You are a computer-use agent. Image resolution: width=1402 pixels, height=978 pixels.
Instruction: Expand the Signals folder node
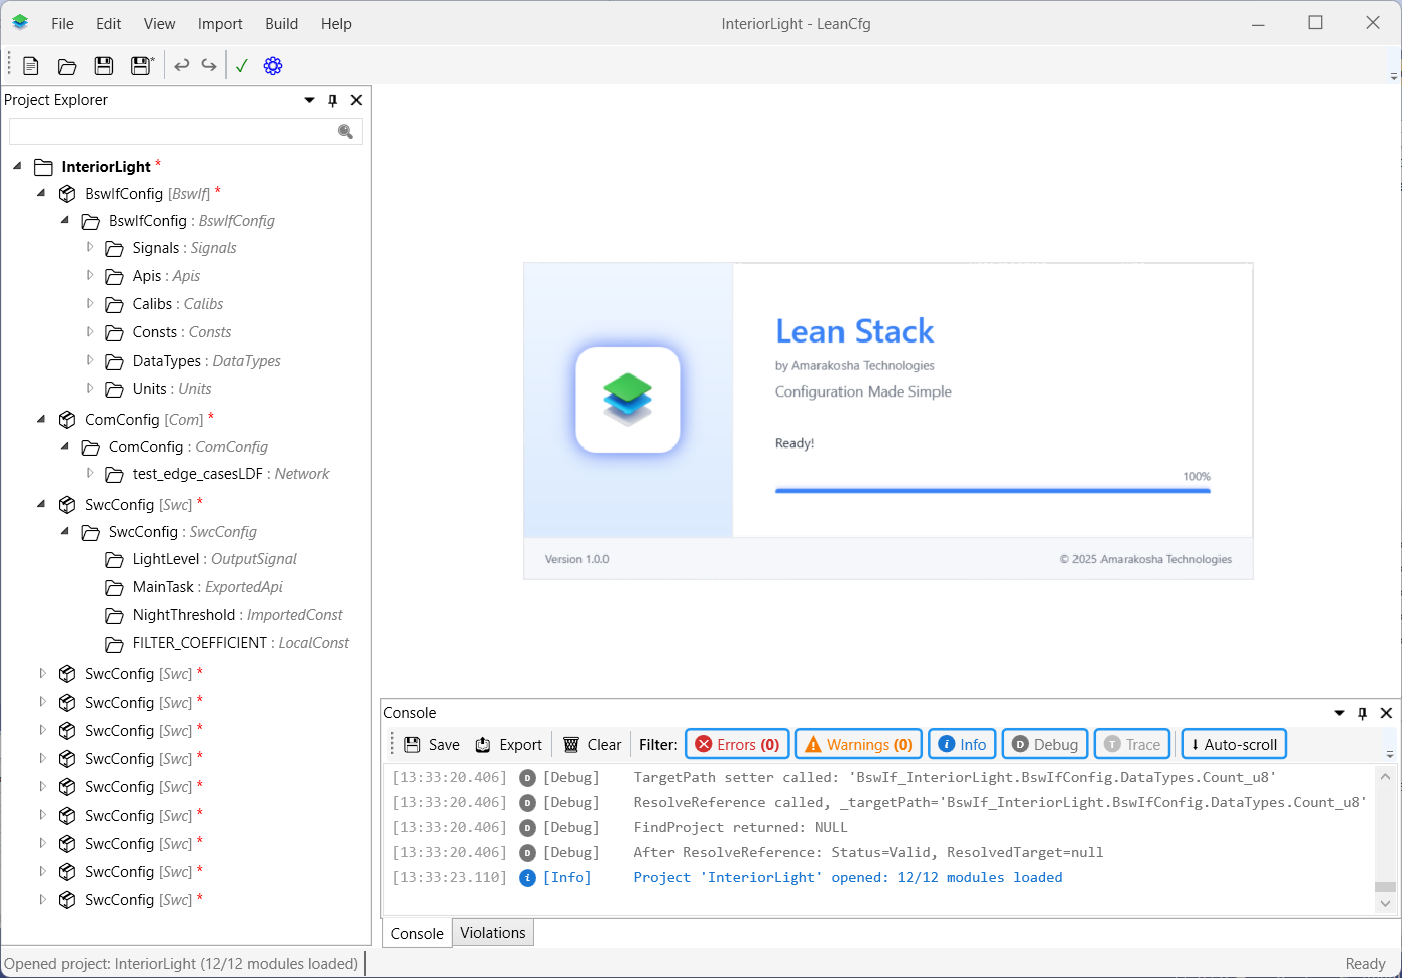[x=90, y=247]
